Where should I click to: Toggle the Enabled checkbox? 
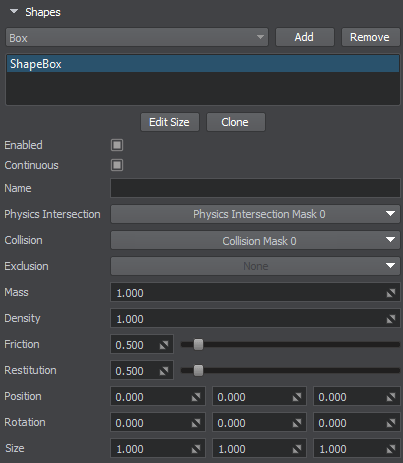pos(117,145)
